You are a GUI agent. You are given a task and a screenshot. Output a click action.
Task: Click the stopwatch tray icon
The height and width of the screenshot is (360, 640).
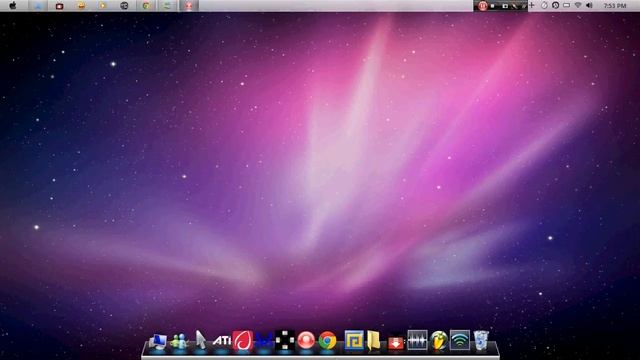[x=544, y=5]
